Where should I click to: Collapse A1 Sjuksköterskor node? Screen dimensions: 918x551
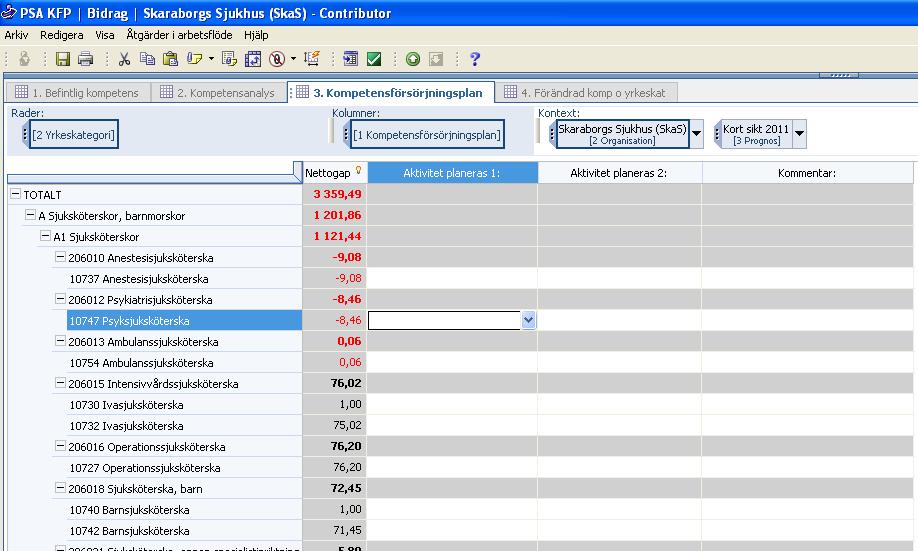(x=45, y=236)
